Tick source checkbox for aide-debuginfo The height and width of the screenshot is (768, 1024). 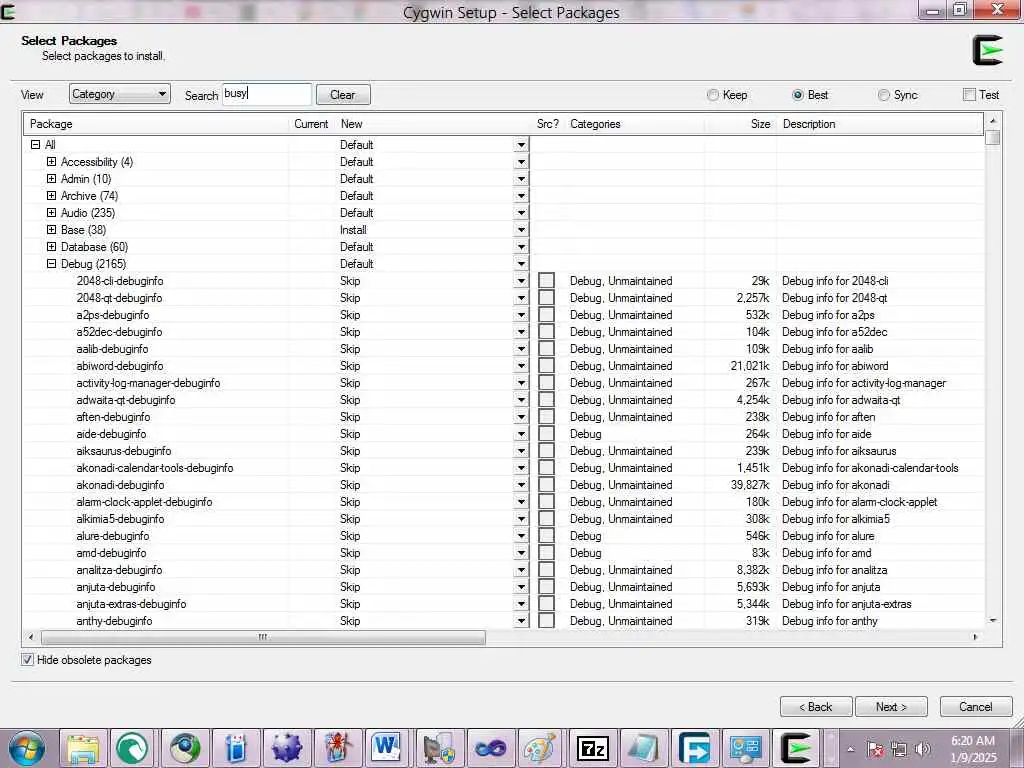point(547,434)
